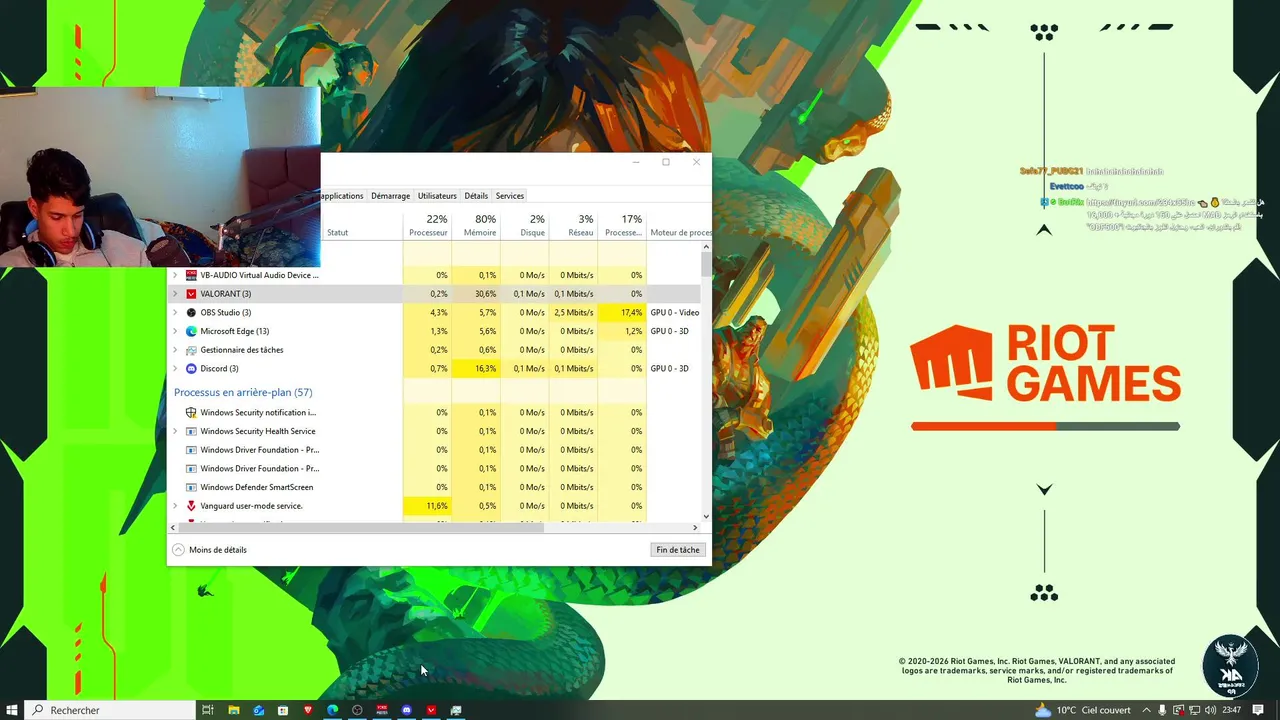1280x720 pixels.
Task: Open the Windows Start menu
Action: point(12,710)
